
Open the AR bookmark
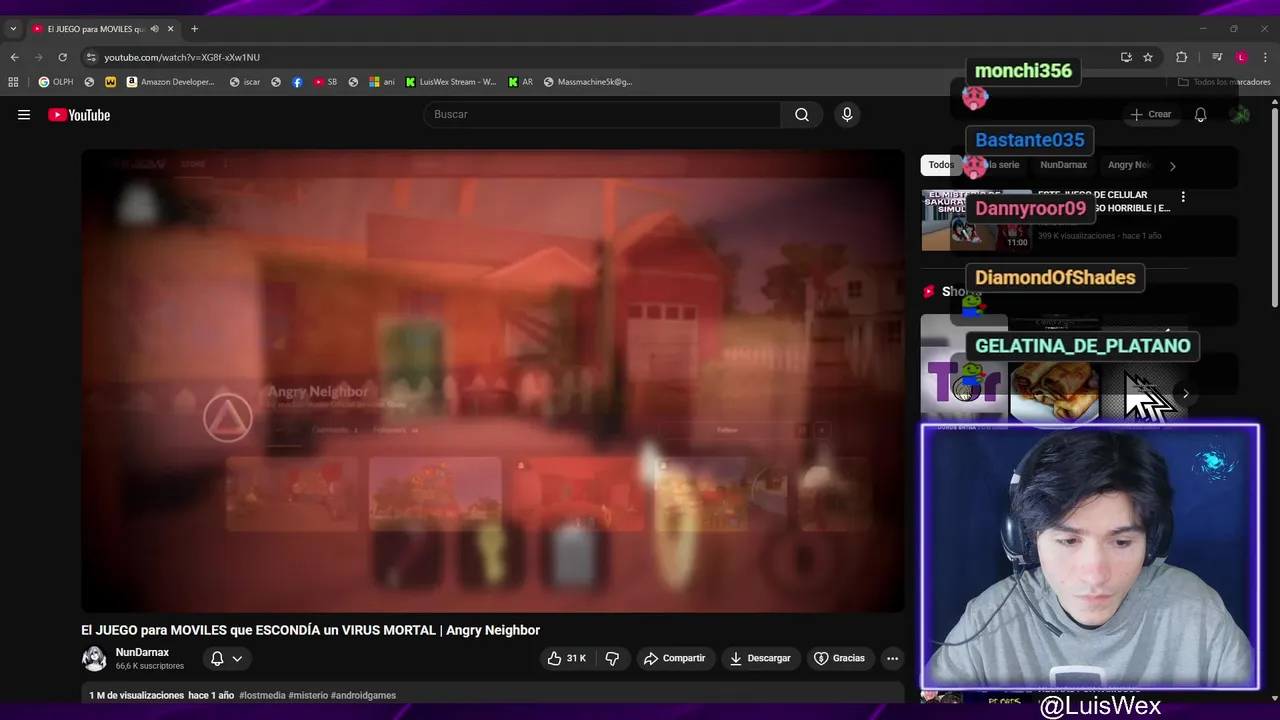(521, 82)
